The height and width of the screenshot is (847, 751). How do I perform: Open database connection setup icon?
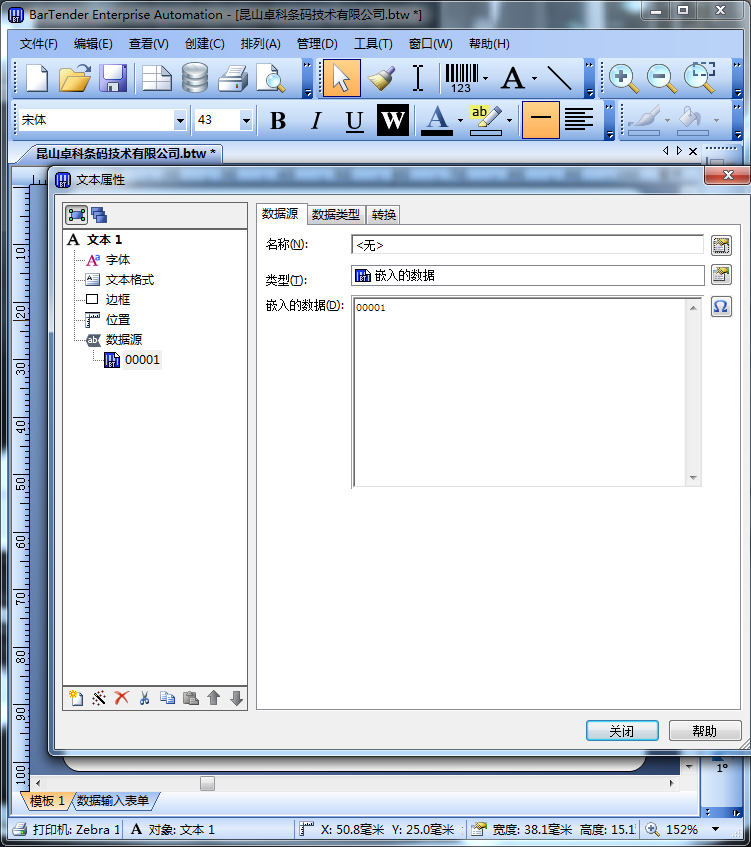195,78
